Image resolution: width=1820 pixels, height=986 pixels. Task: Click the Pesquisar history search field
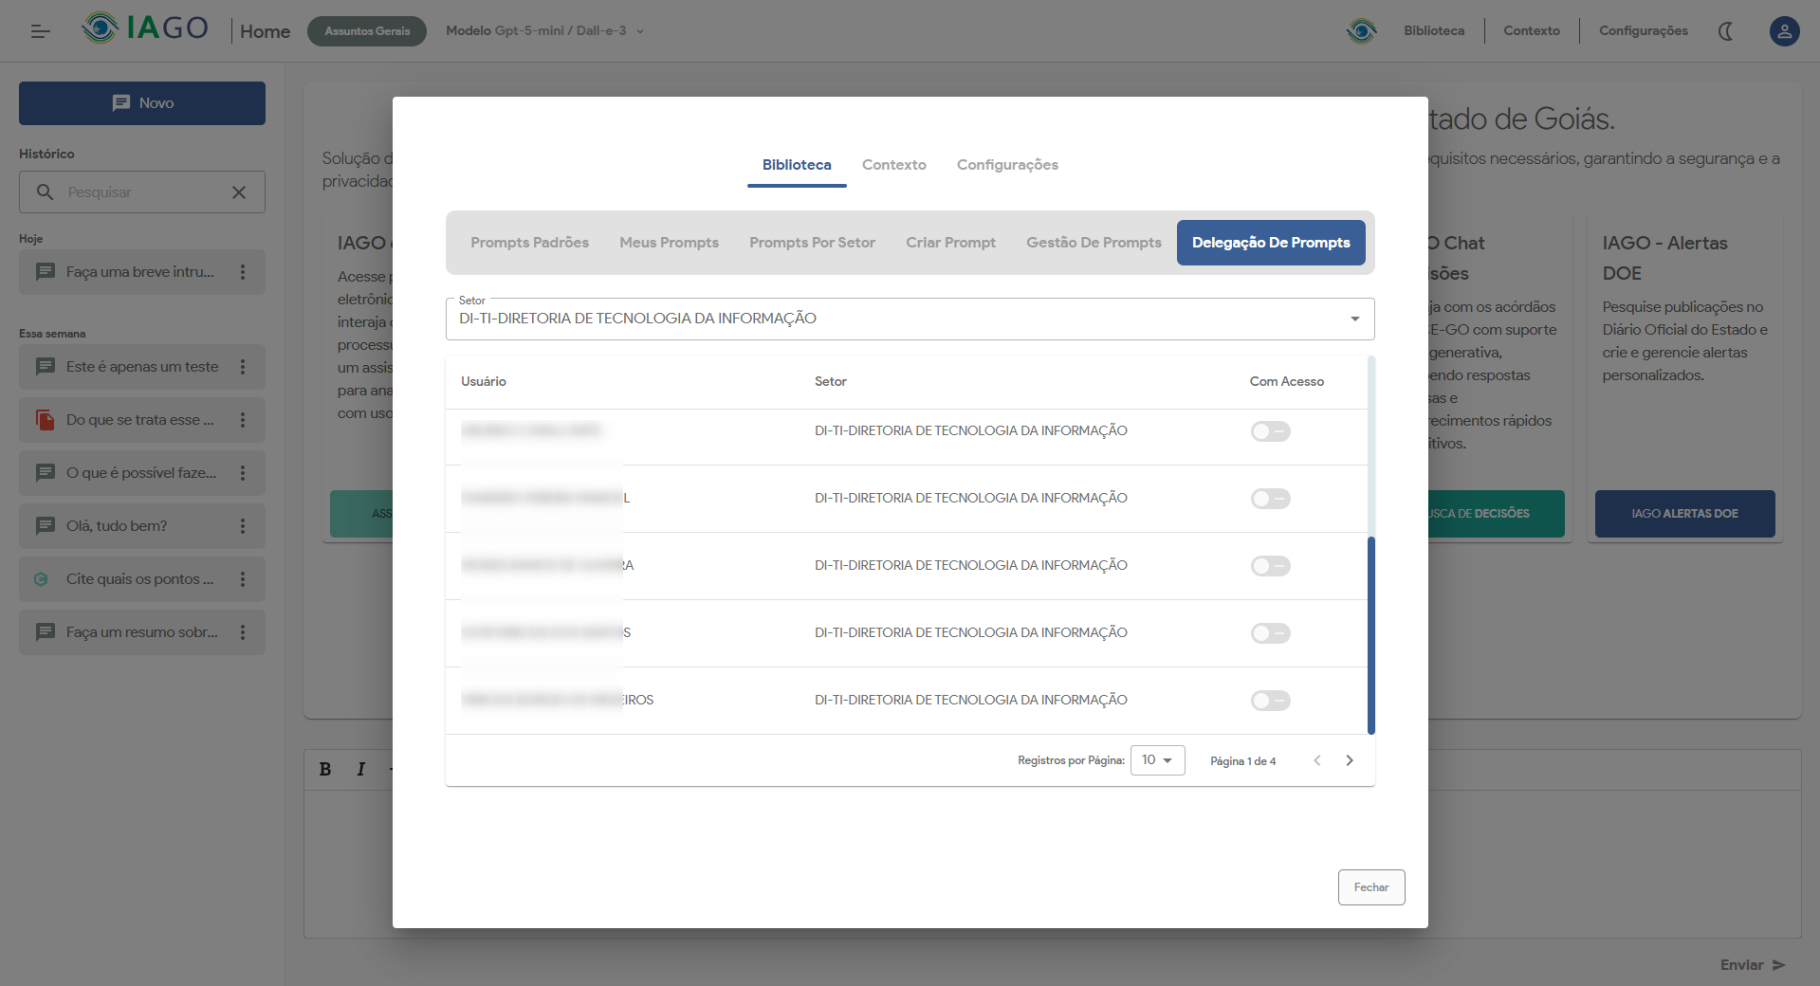click(x=140, y=192)
